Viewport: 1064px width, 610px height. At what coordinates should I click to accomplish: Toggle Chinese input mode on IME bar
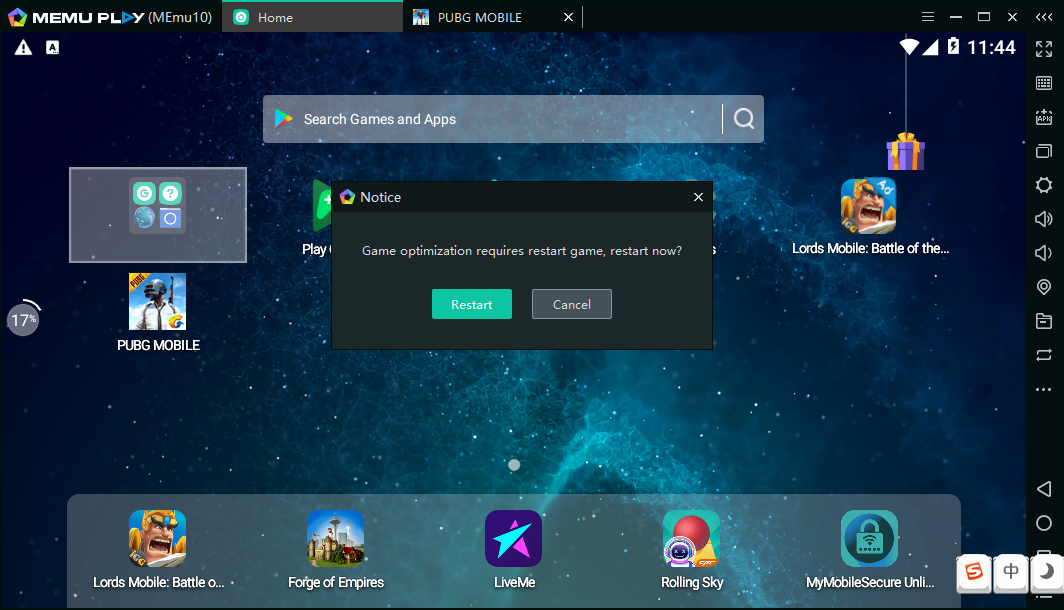click(1011, 571)
